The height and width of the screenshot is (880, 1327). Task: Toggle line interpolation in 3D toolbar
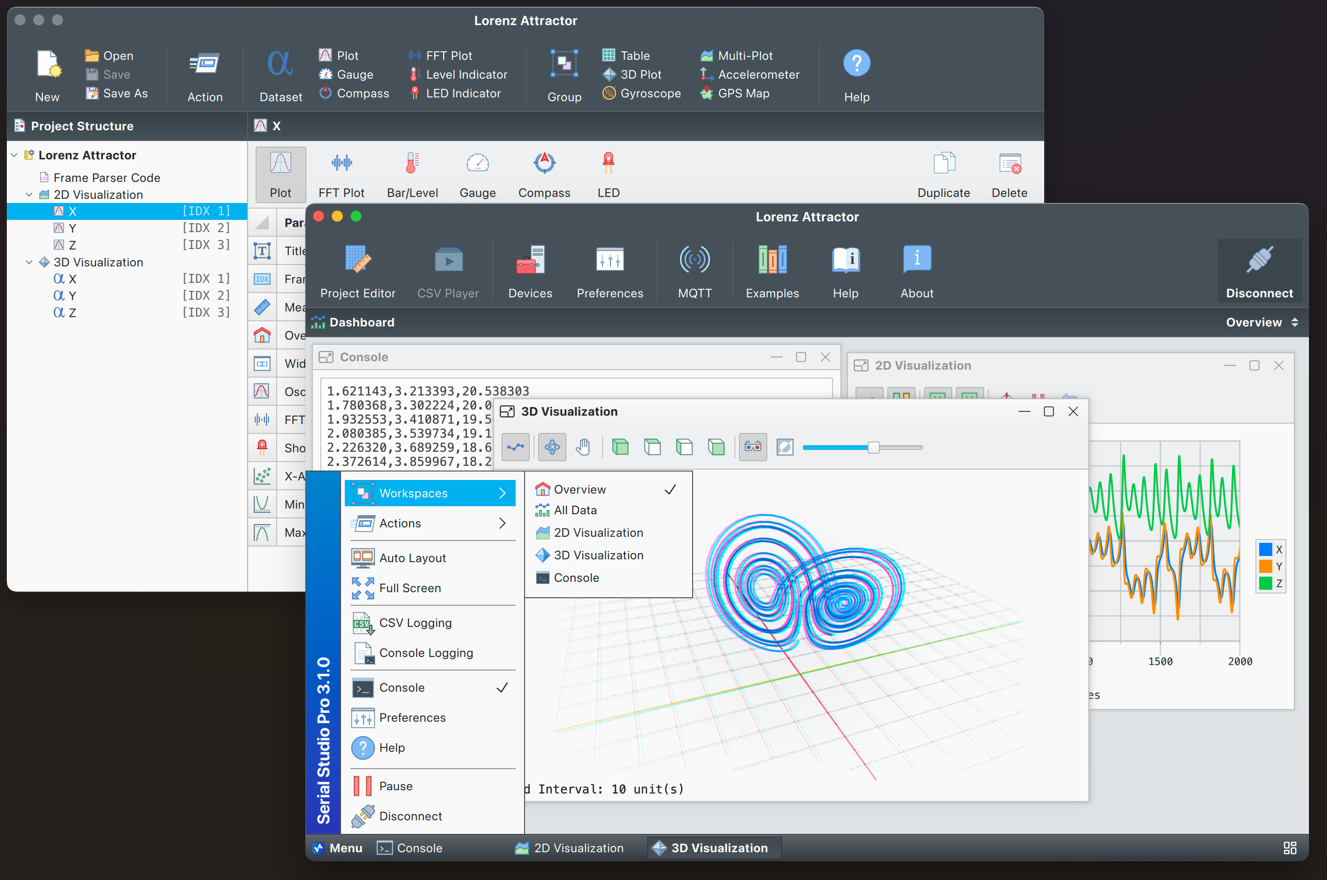pyautogui.click(x=516, y=447)
